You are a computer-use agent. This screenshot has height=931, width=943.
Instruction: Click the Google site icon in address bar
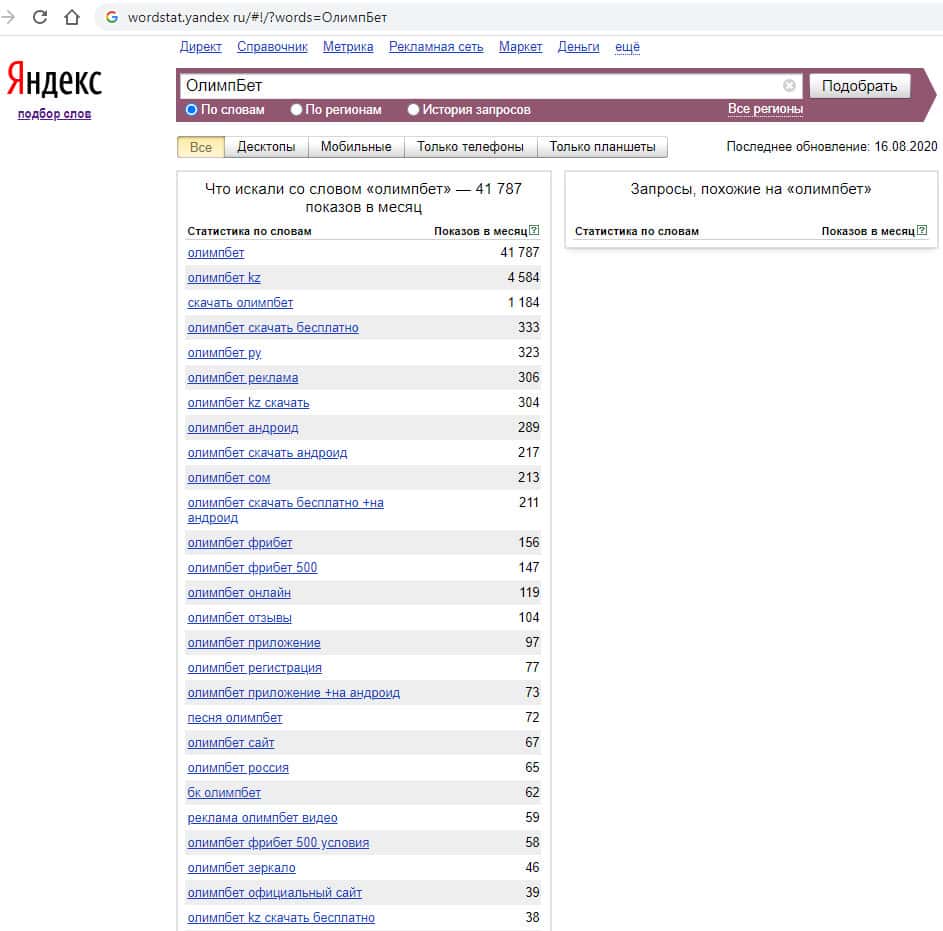click(112, 17)
